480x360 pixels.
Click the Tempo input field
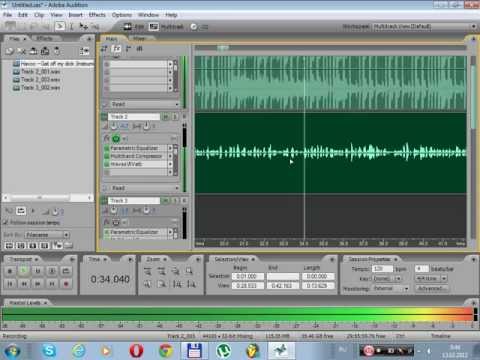pyautogui.click(x=382, y=269)
